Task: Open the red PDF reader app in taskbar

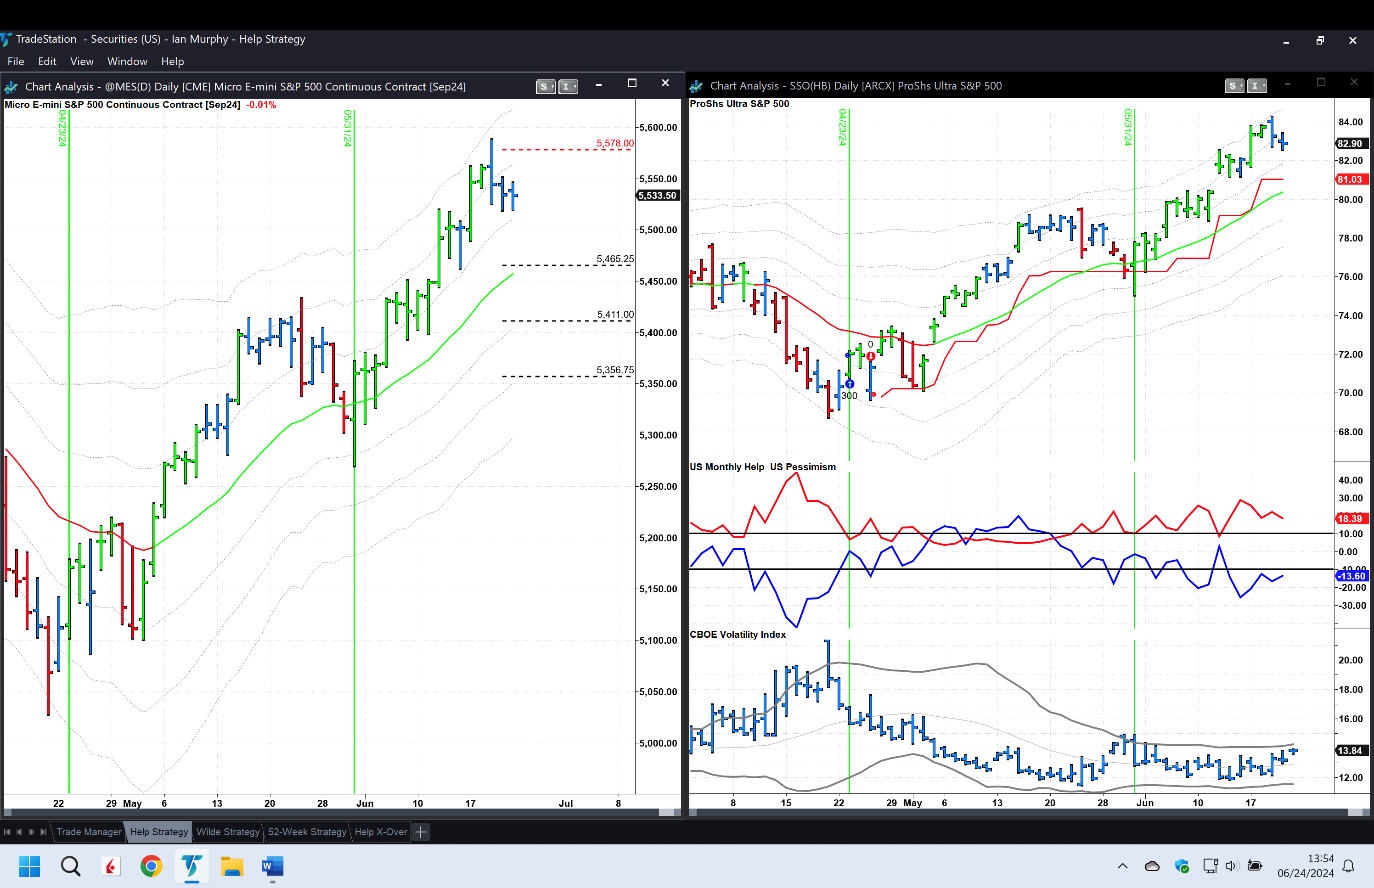Action: [x=110, y=866]
